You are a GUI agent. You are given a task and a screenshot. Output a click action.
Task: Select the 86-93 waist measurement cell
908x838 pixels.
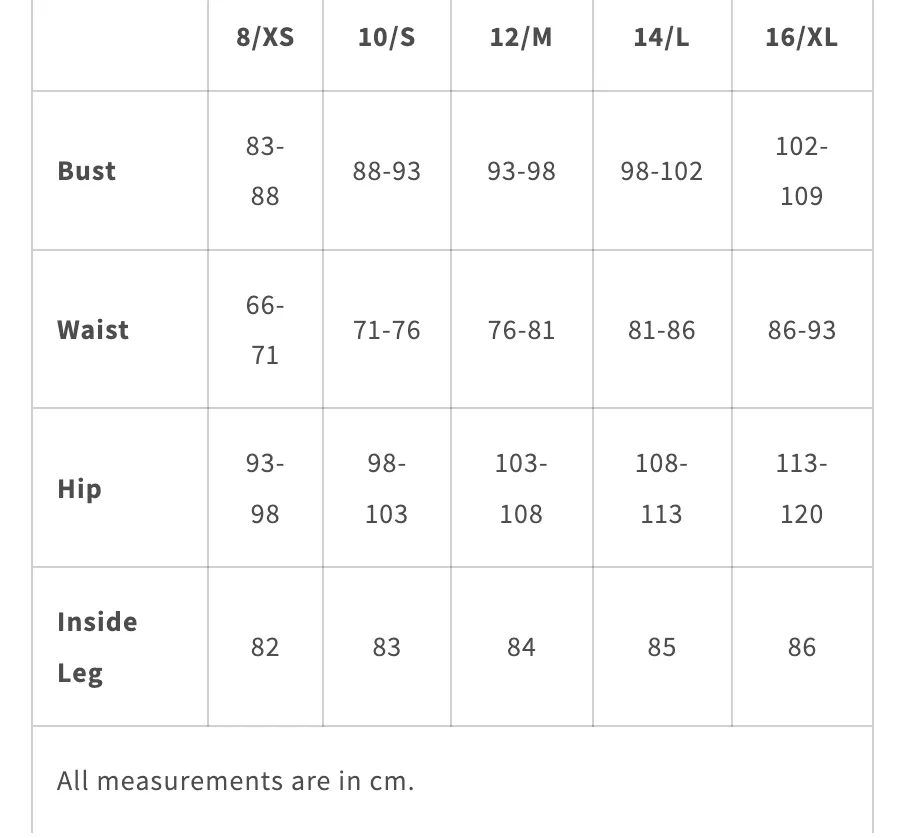[801, 330]
